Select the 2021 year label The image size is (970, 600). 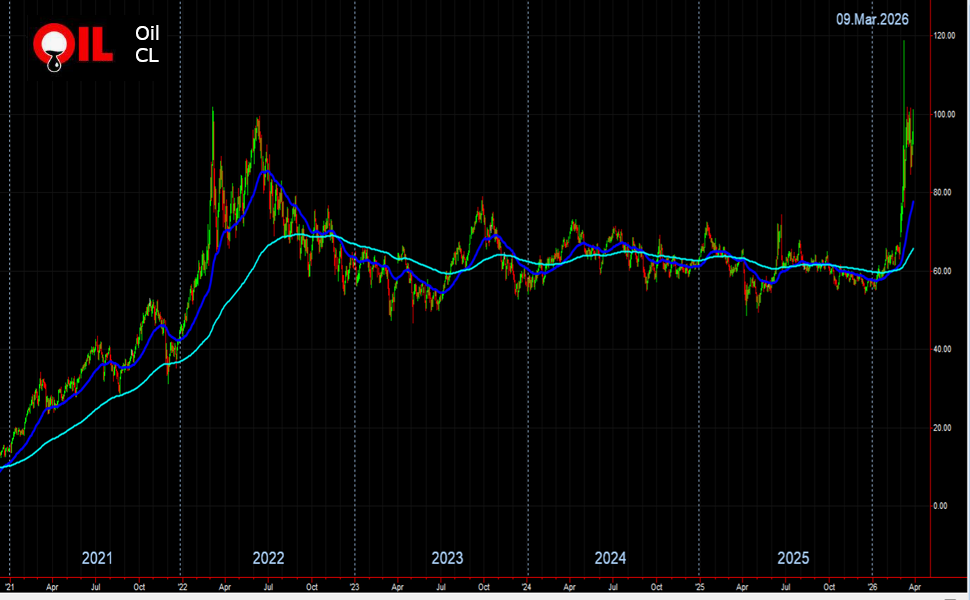97,558
